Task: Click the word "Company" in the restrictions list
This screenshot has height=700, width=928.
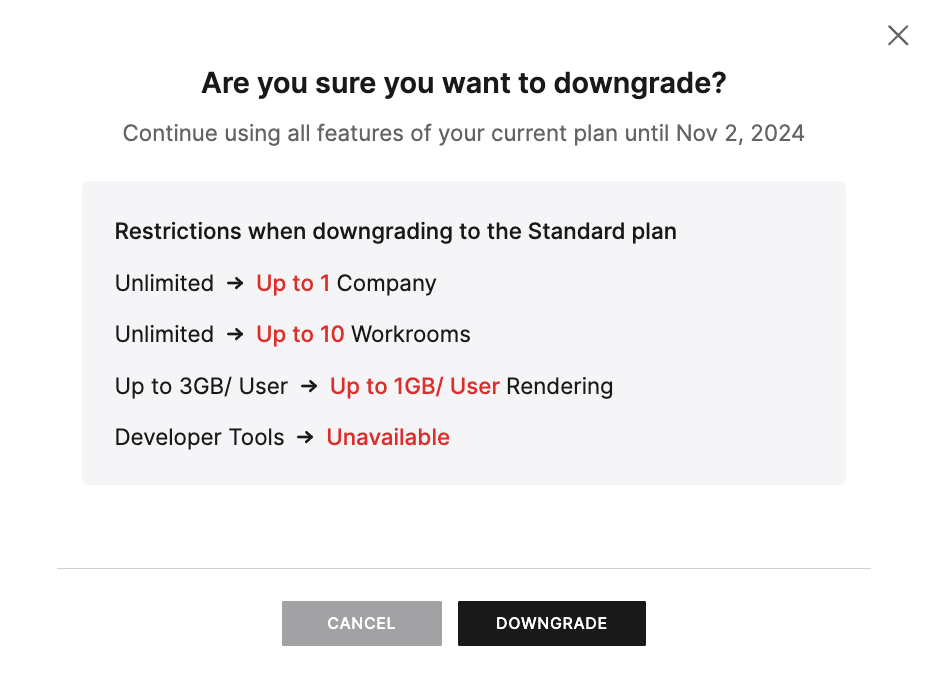Action: 386,283
